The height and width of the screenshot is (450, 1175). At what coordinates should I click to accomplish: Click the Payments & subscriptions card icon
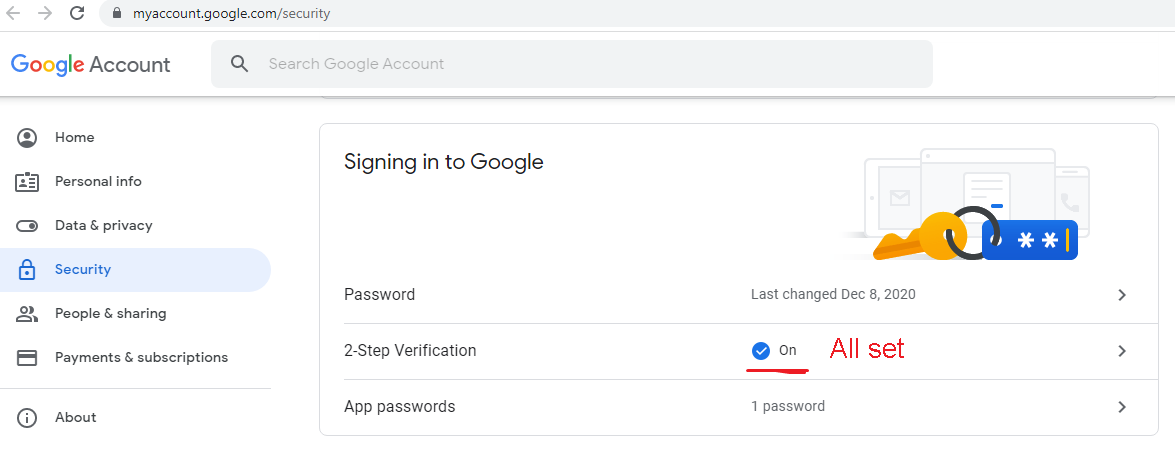point(27,358)
